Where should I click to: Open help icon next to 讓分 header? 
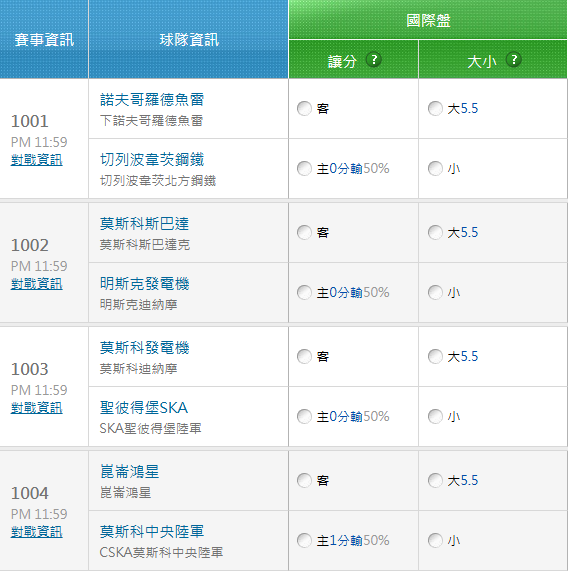coord(374,60)
